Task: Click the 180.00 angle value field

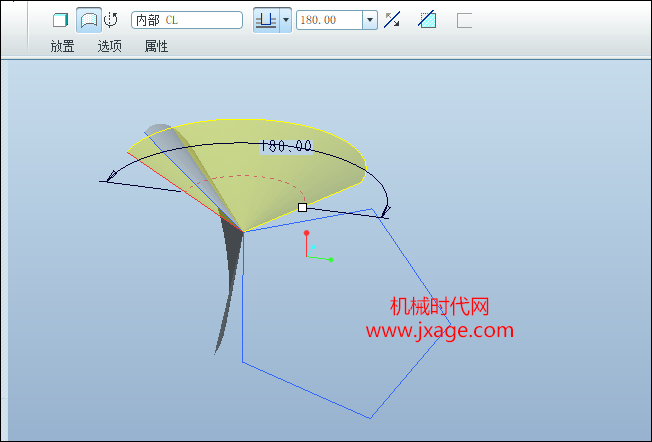Action: [x=329, y=20]
